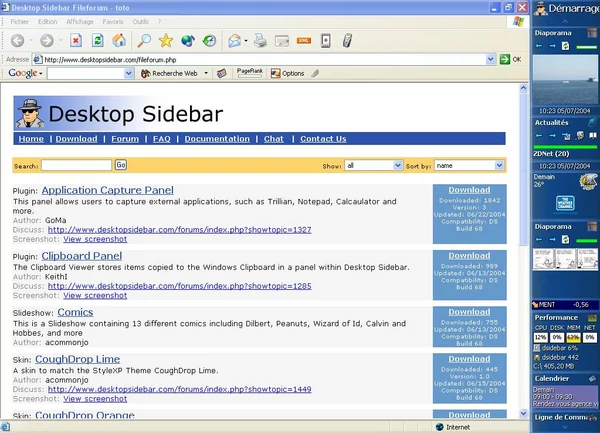Click the progress bar in top Diaporama panel
Screen dimensions: 600x433
pos(587,47)
